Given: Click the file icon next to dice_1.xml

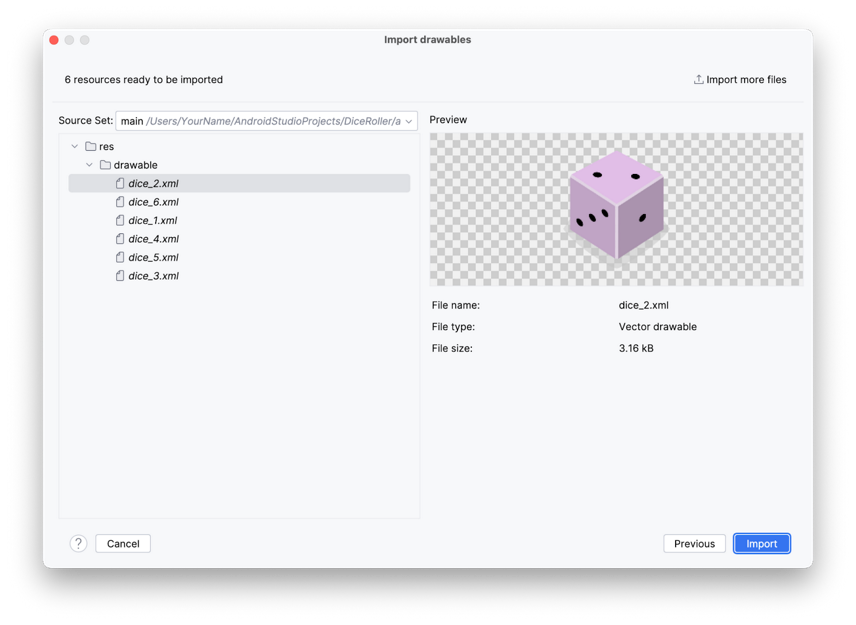Looking at the screenshot, I should pyautogui.click(x=120, y=220).
